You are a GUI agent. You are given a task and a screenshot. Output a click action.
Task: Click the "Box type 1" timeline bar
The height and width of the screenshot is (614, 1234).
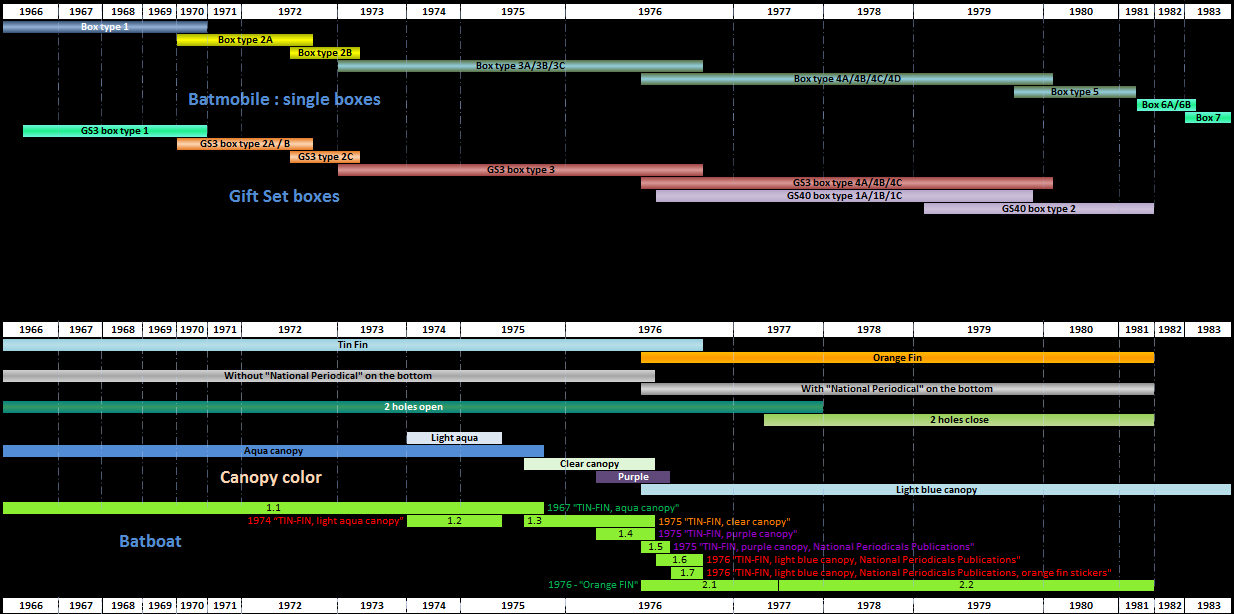(x=105, y=27)
